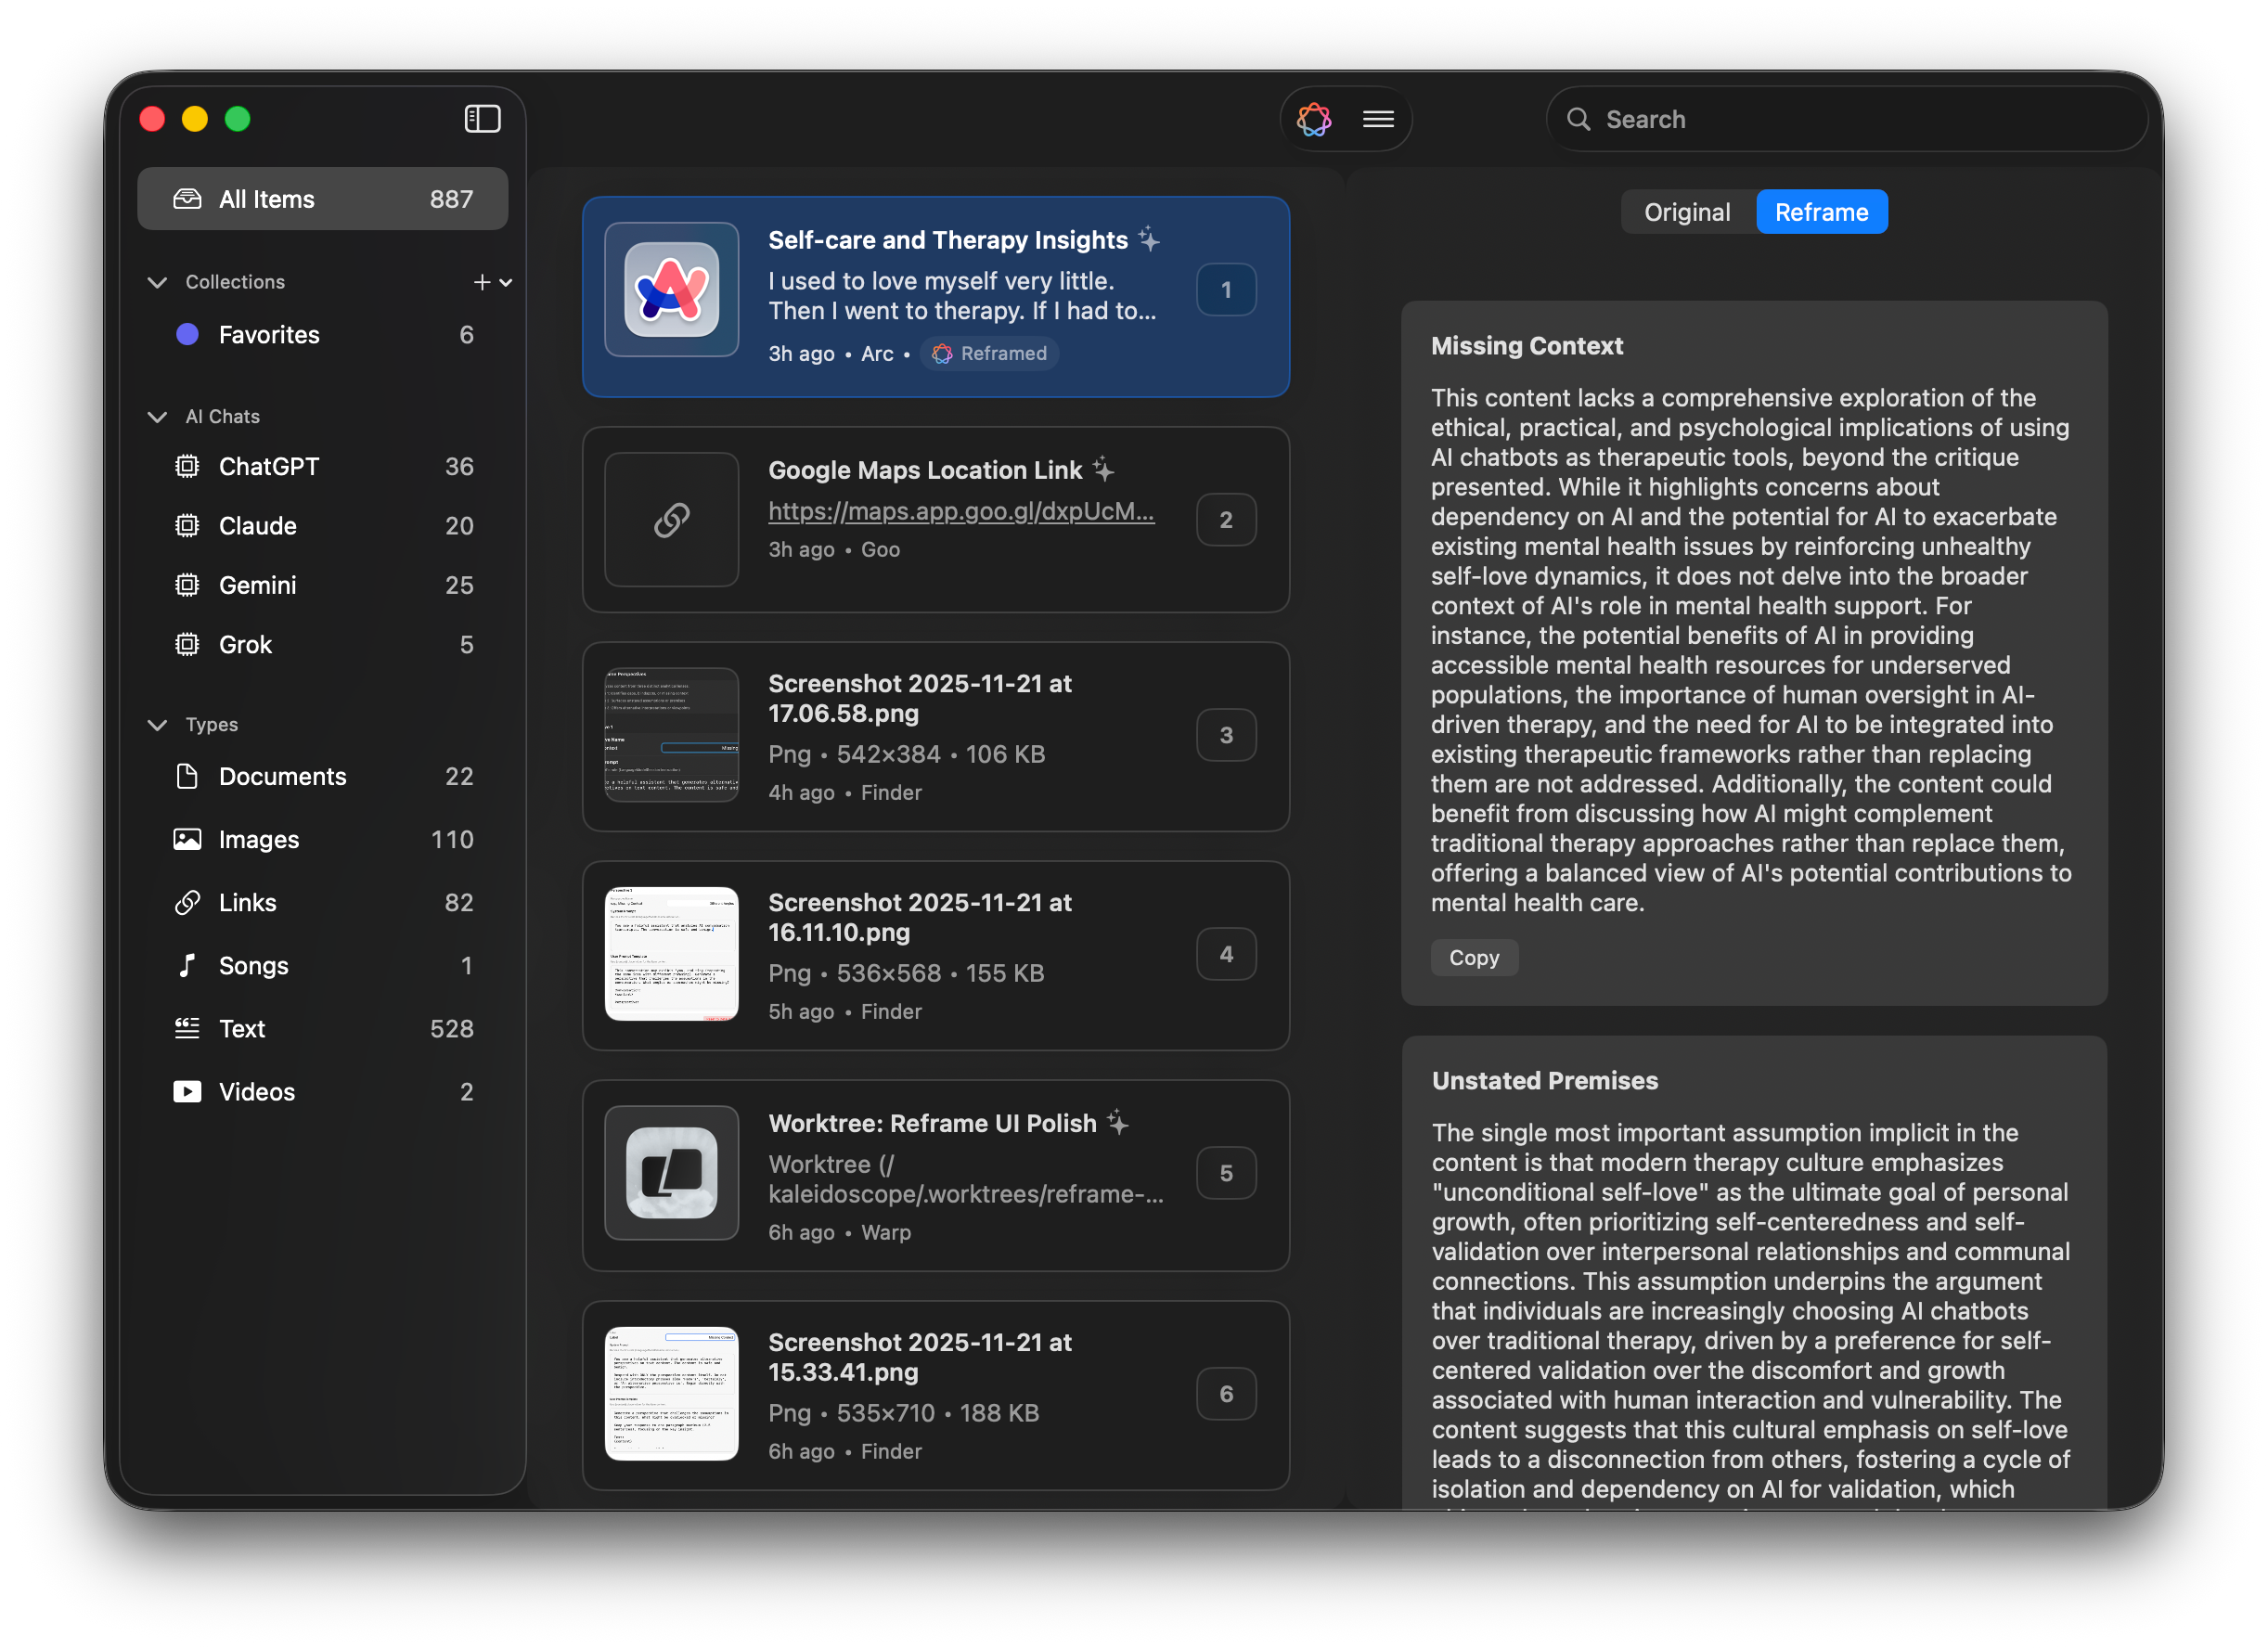Select the Reframe segment
2268x1648 pixels.
pos(1820,212)
